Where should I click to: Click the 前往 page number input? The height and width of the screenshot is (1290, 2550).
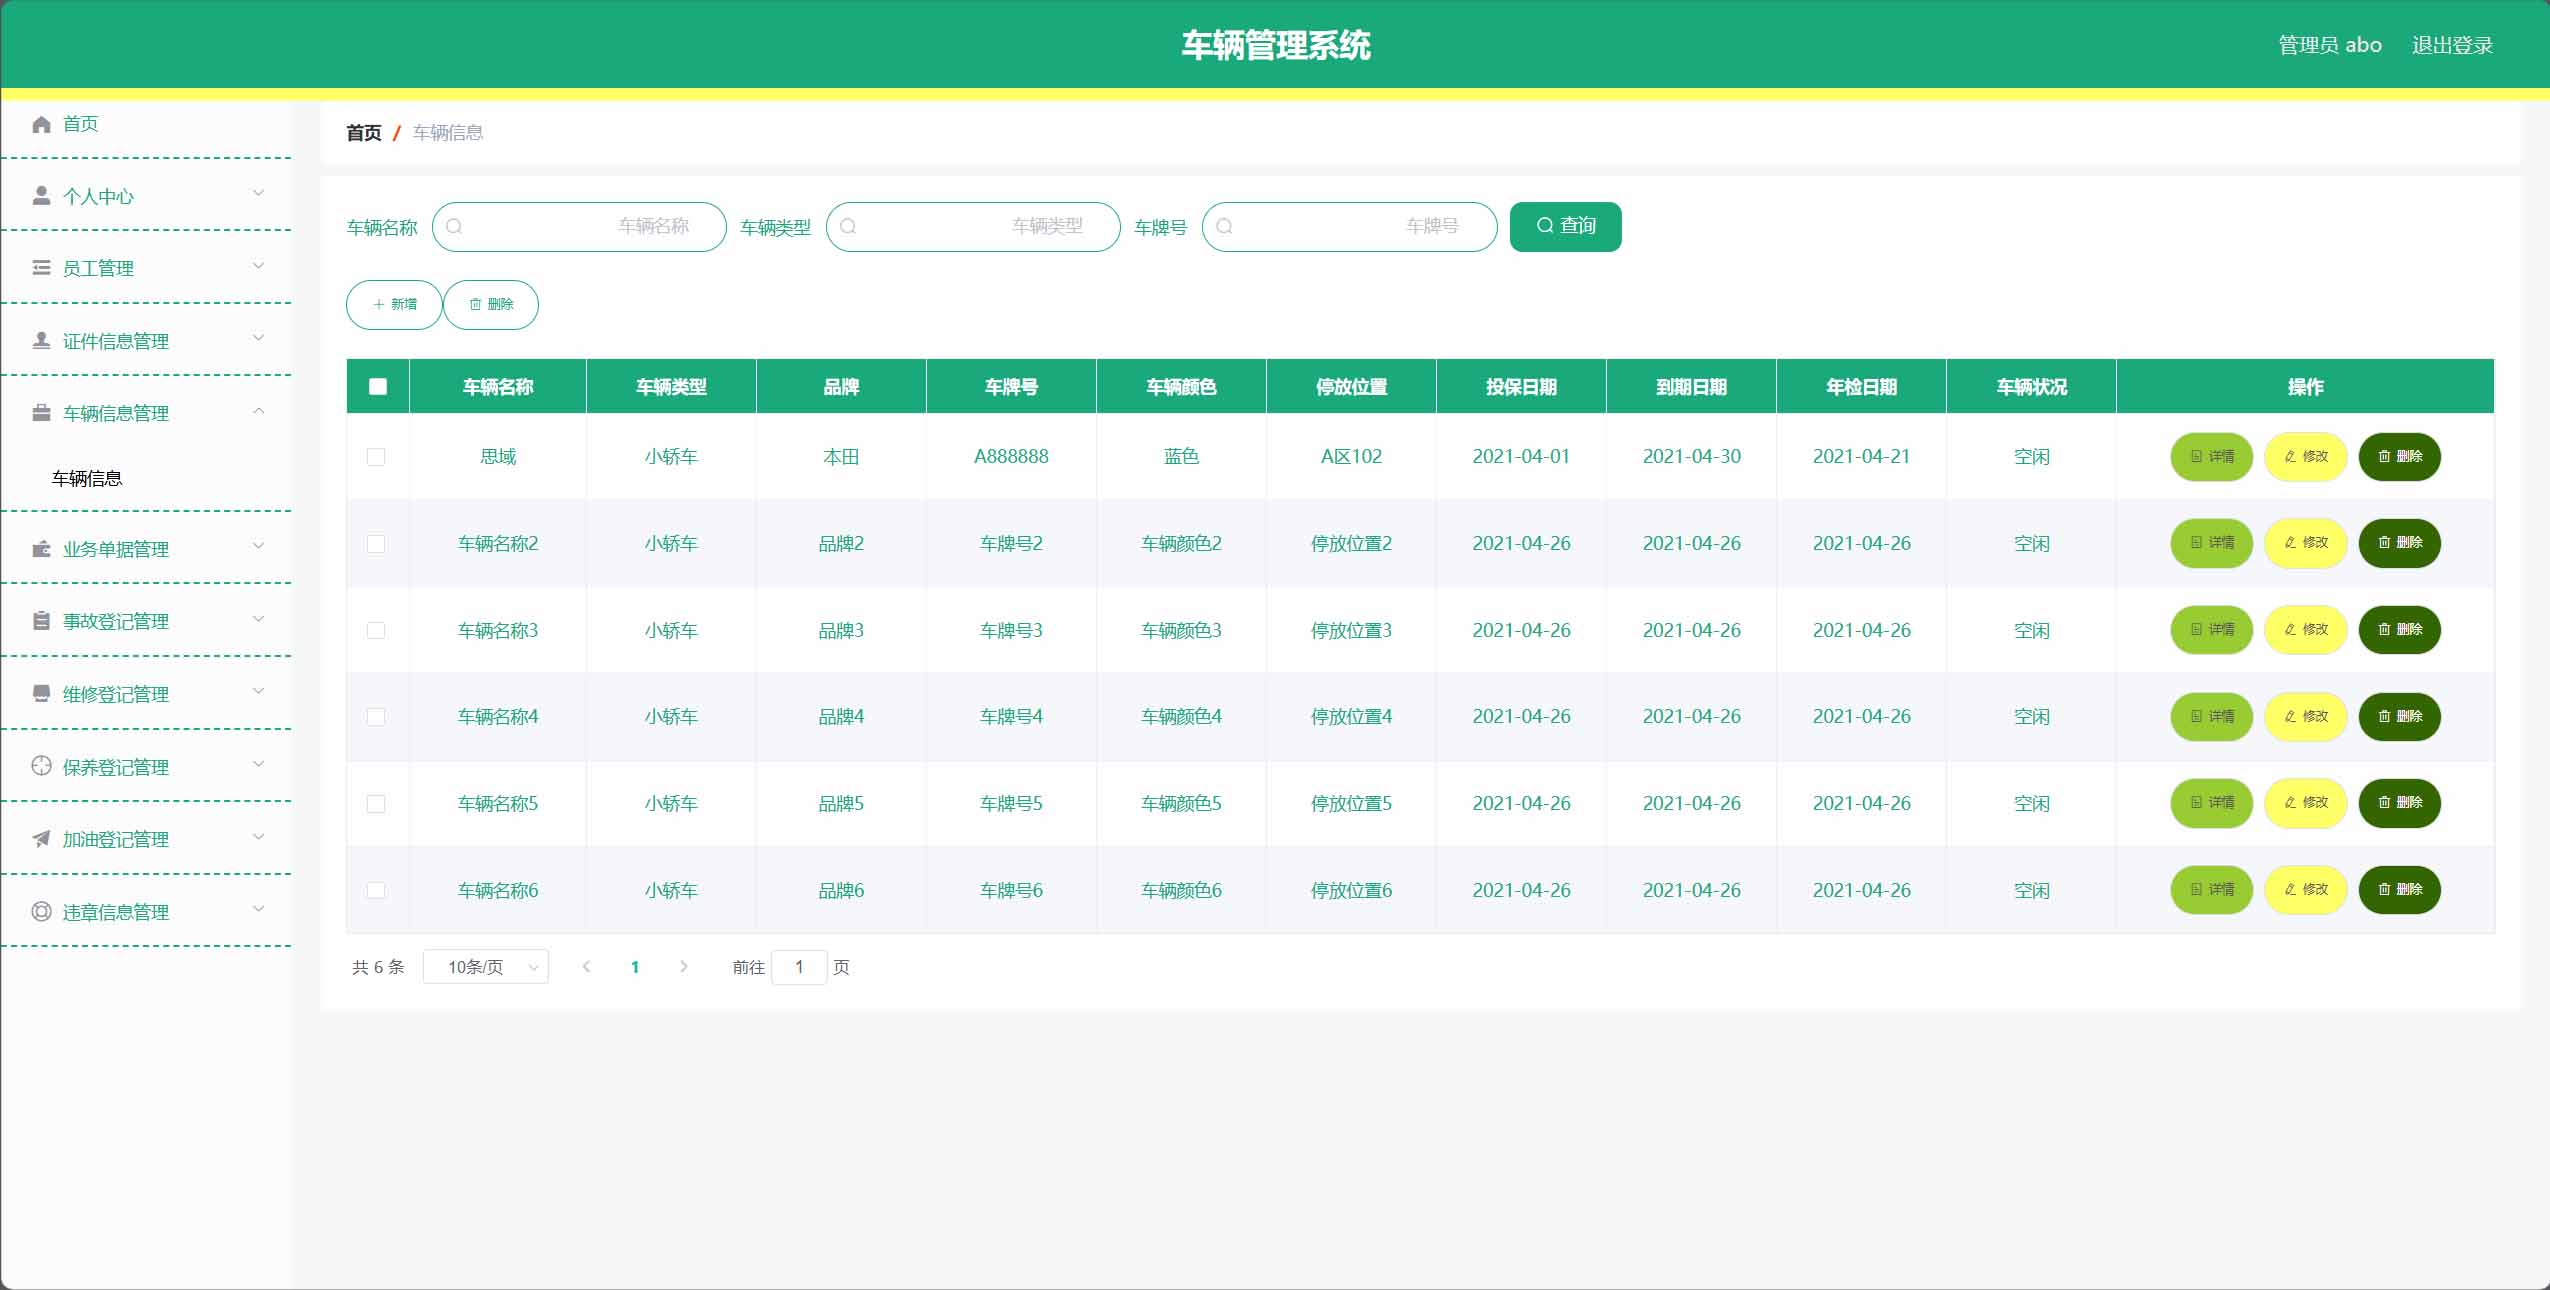pyautogui.click(x=799, y=967)
